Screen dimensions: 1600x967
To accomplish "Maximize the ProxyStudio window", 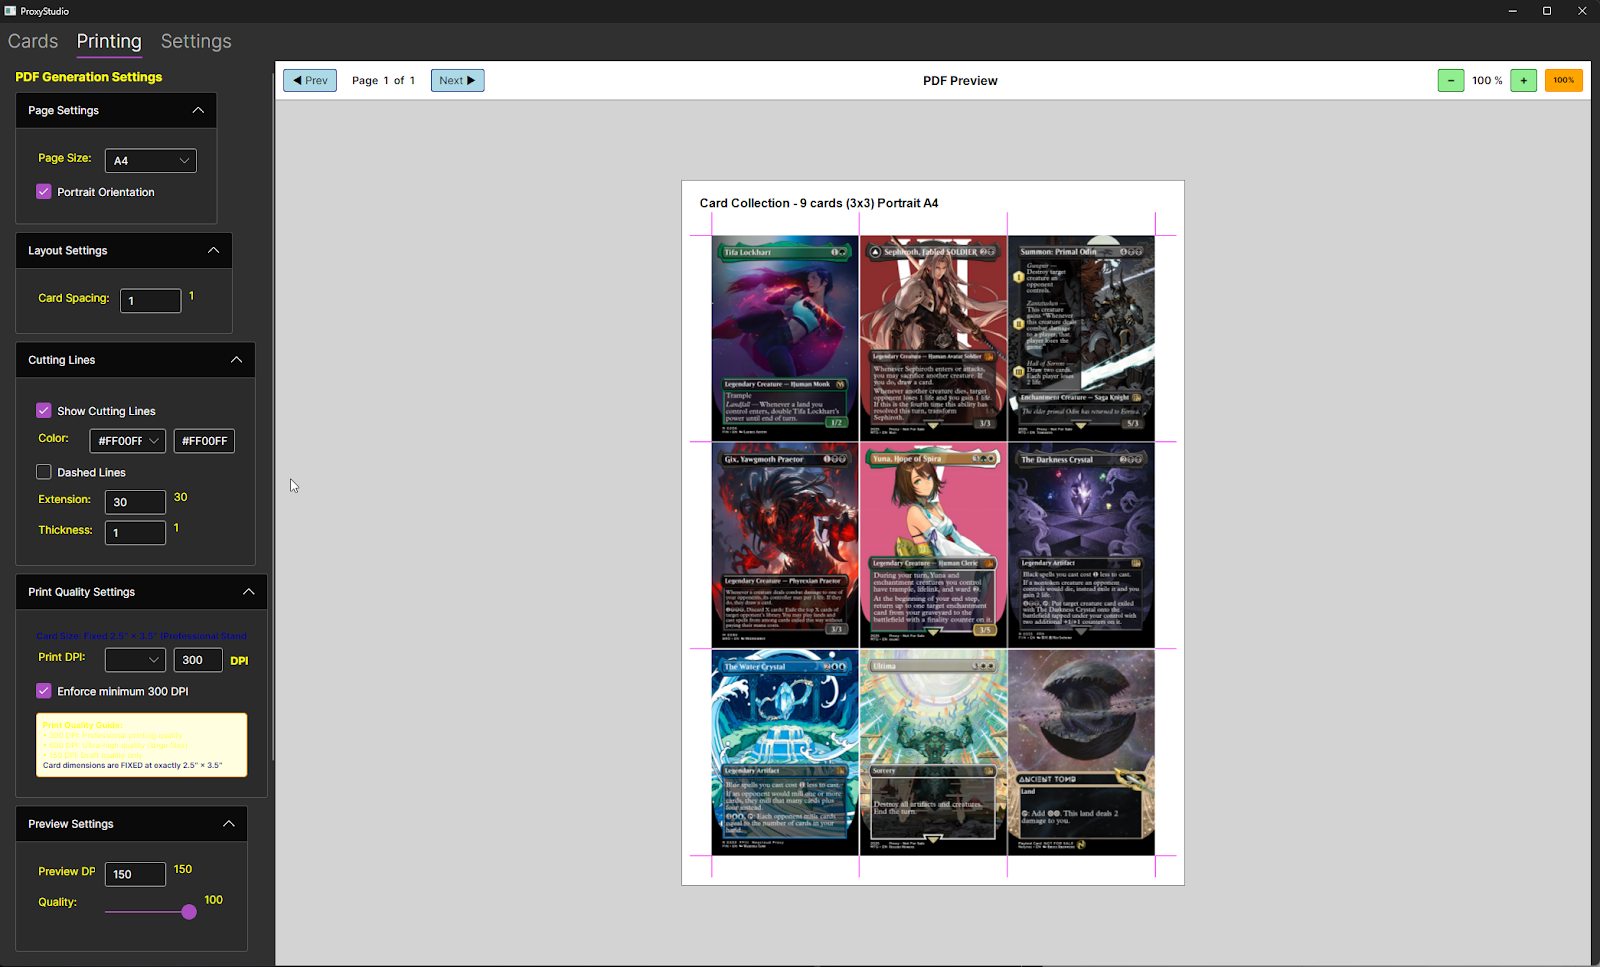I will pyautogui.click(x=1547, y=11).
